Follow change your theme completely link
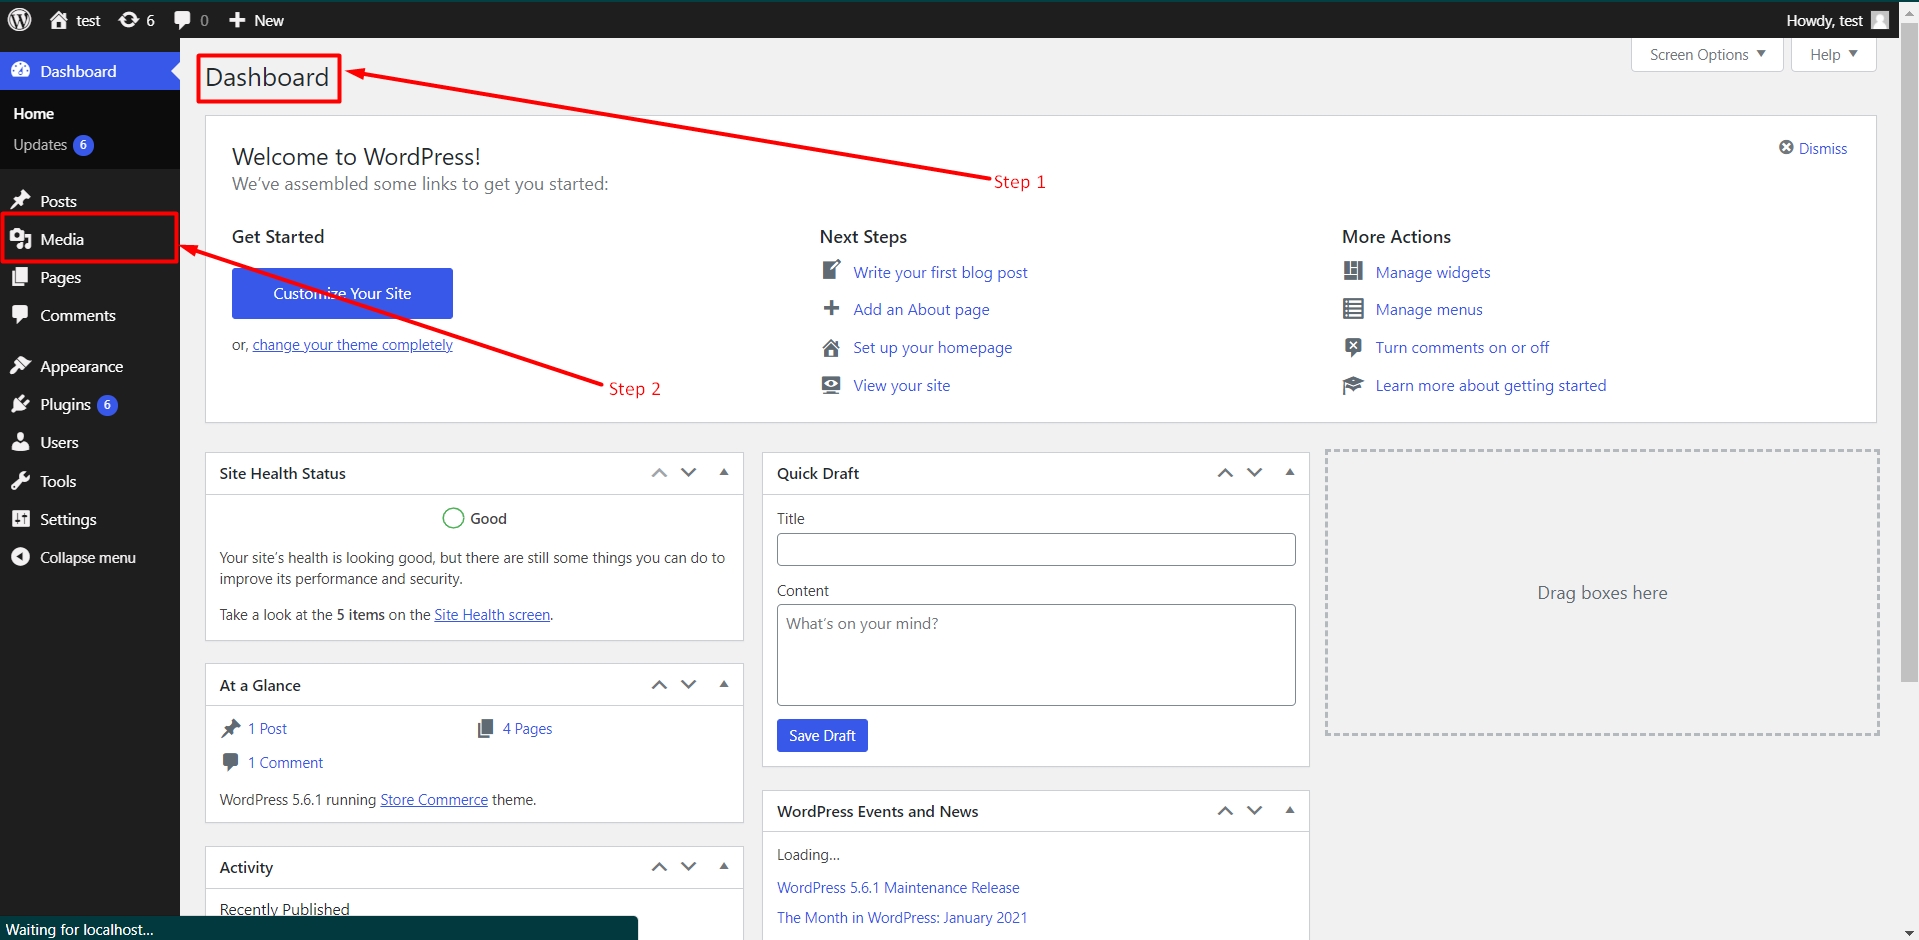 (x=352, y=345)
